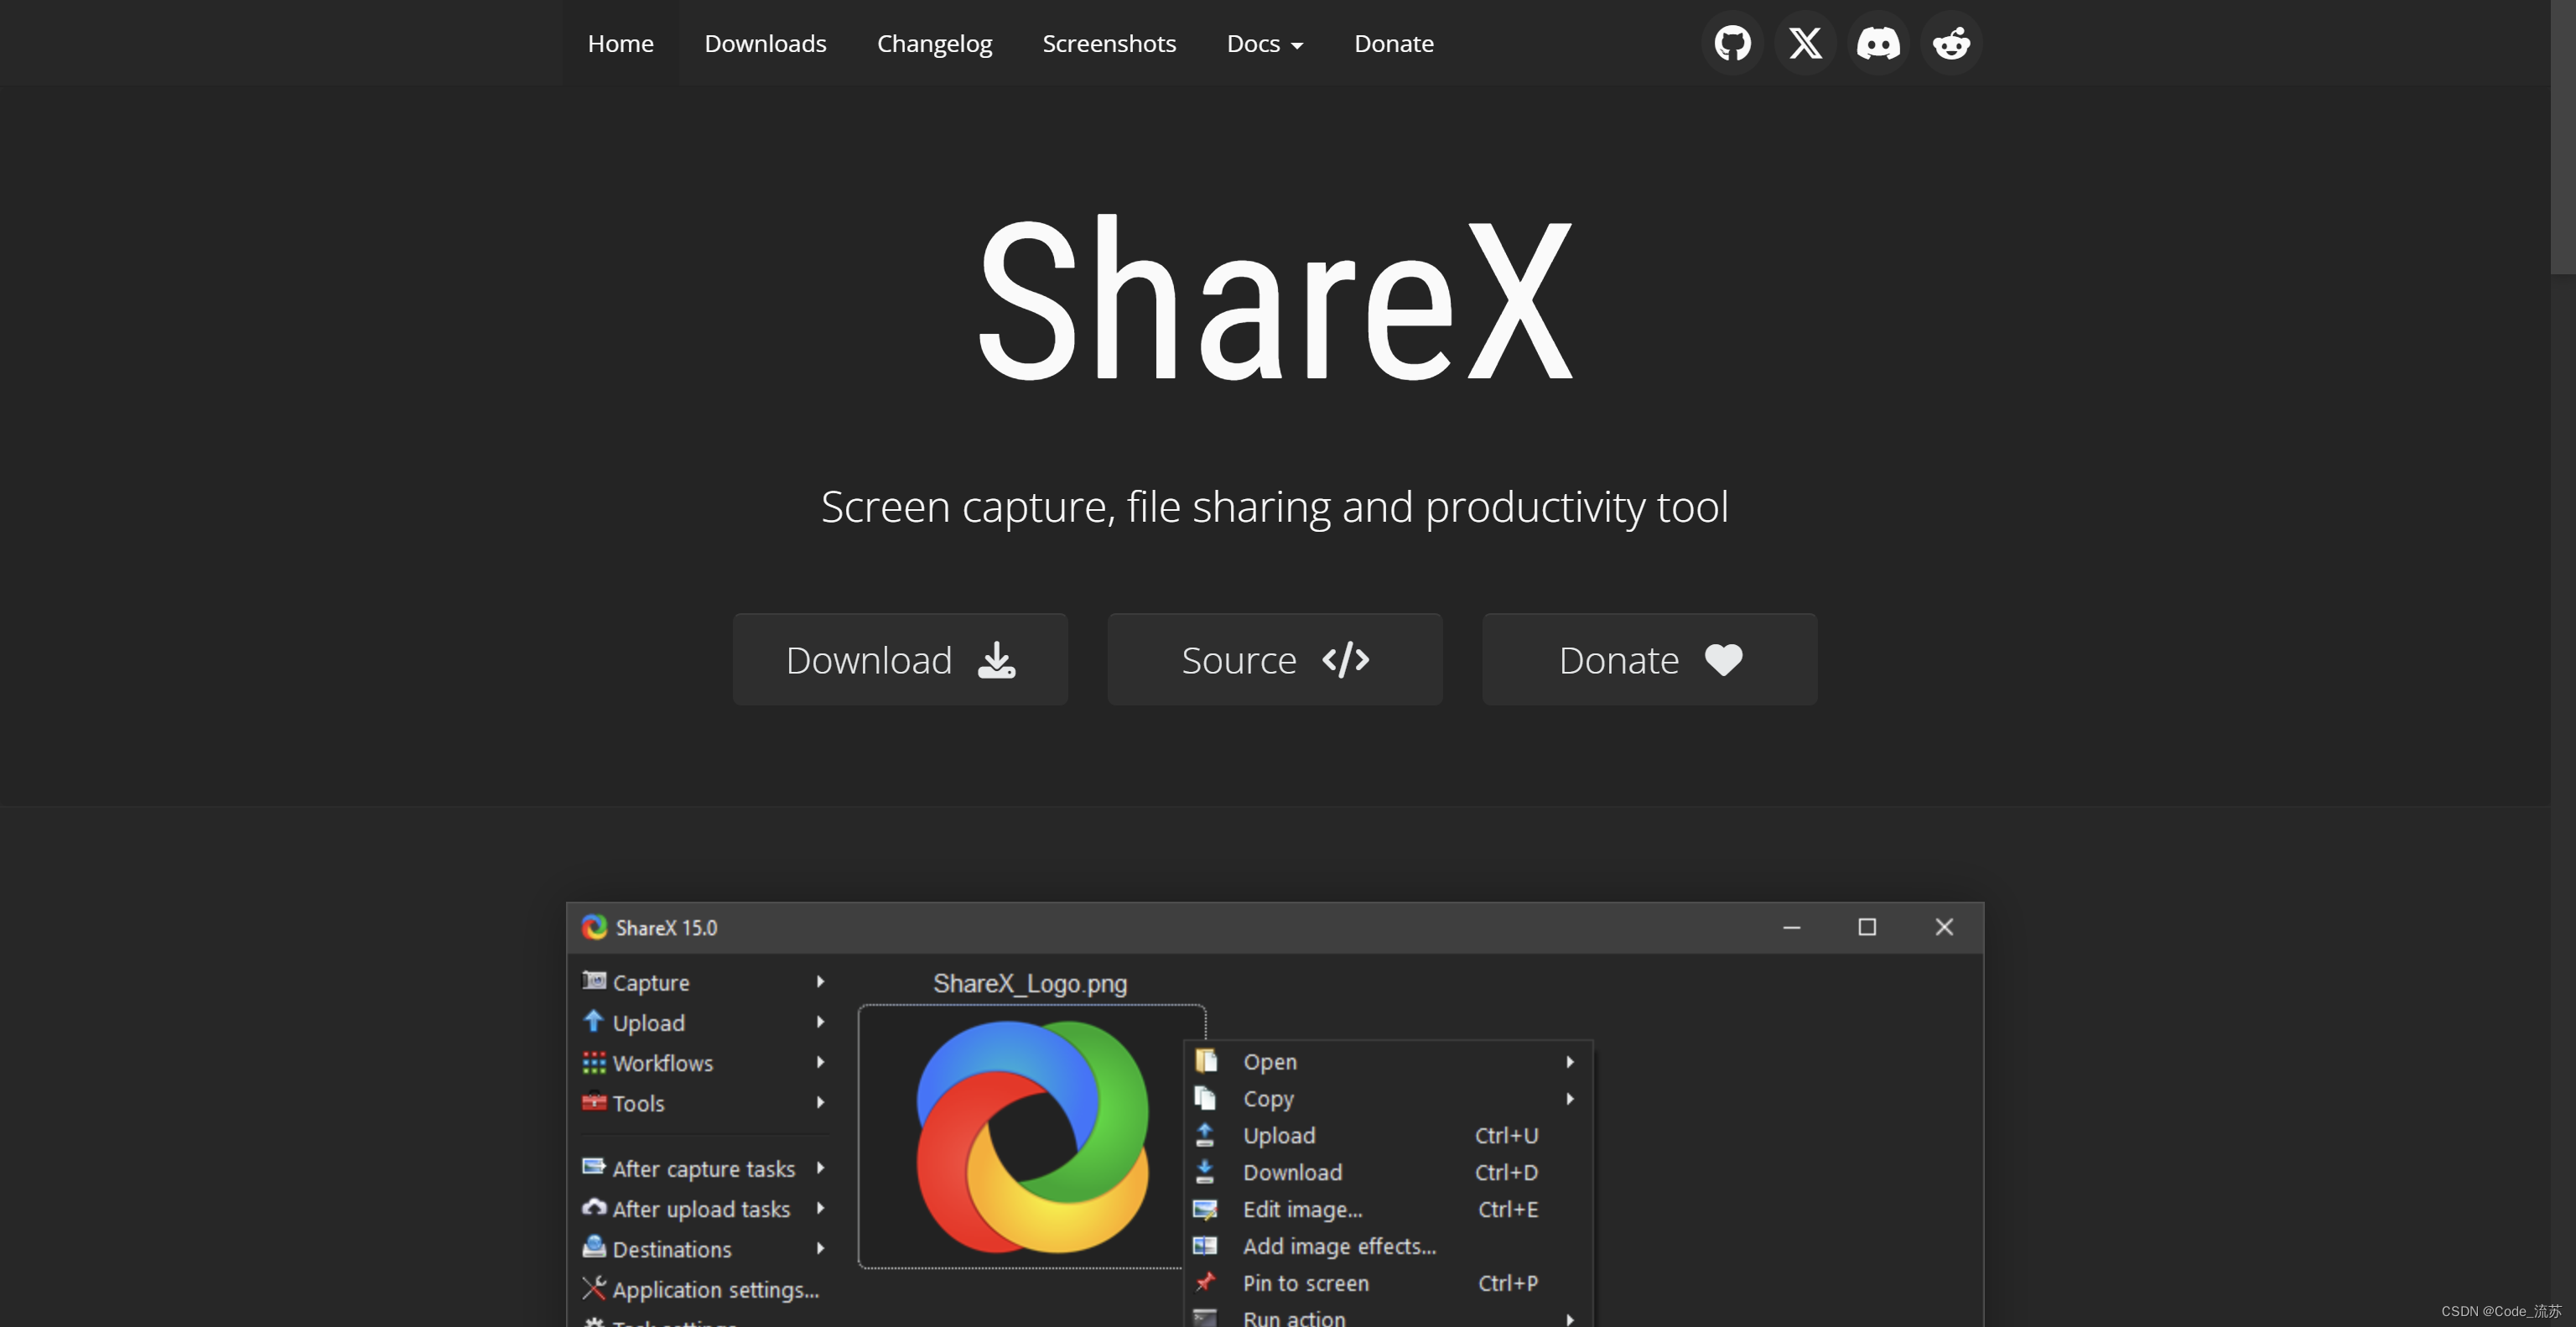
Task: Expand the Workflows submenu arrow
Action: point(820,1062)
